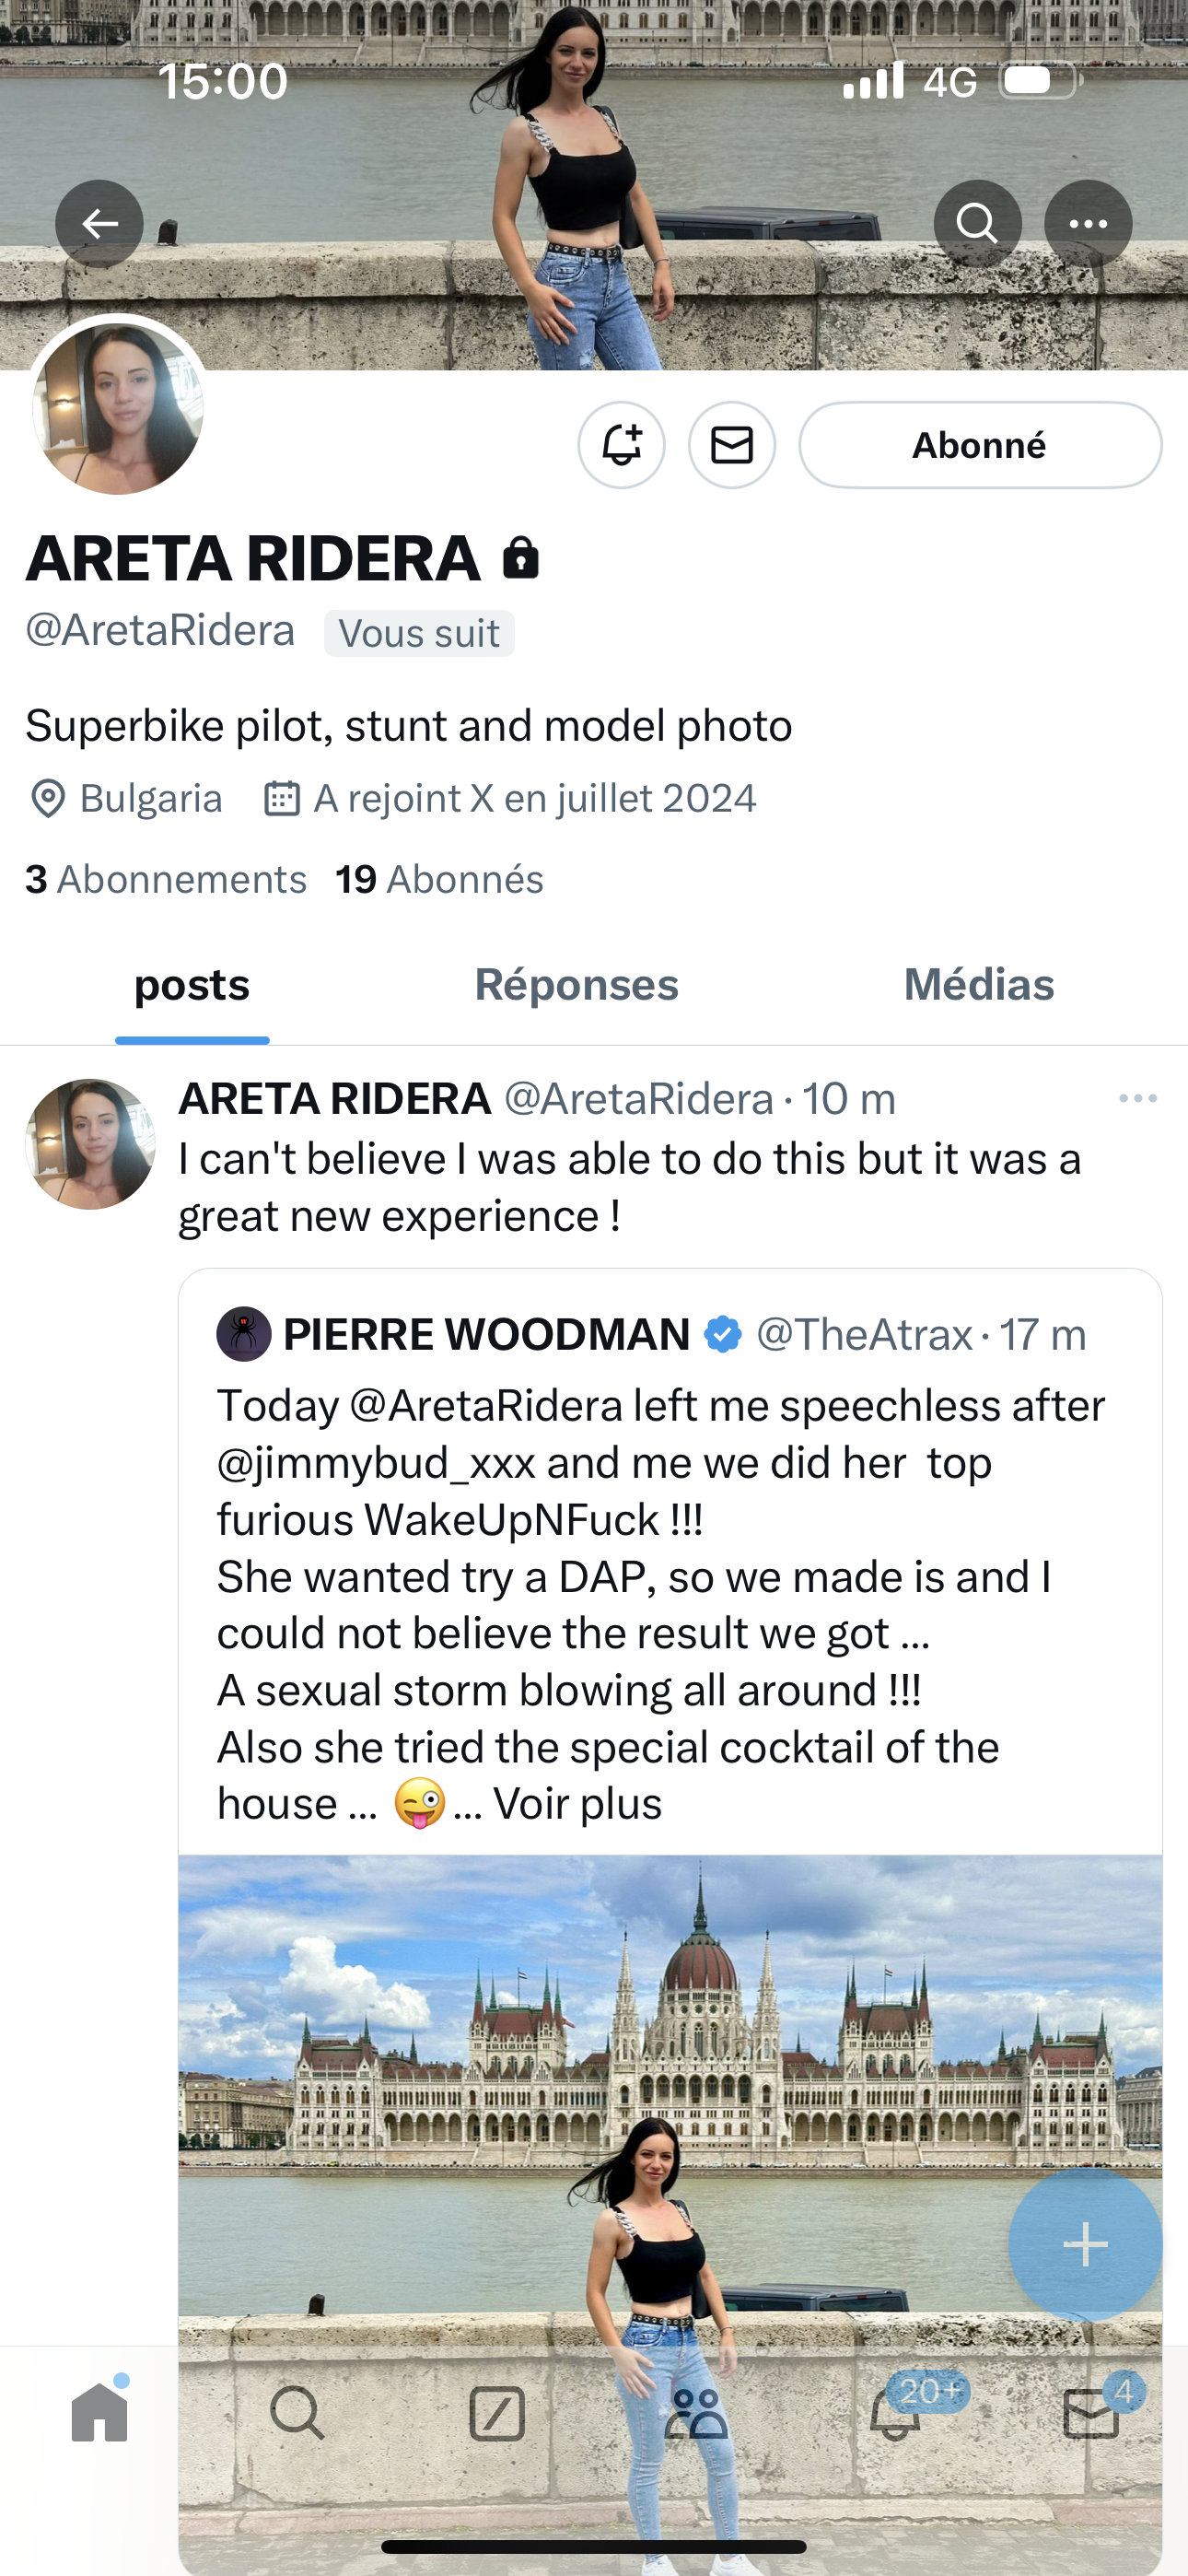Toggle notifications bell for this account
This screenshot has width=1188, height=2576.
coord(621,445)
